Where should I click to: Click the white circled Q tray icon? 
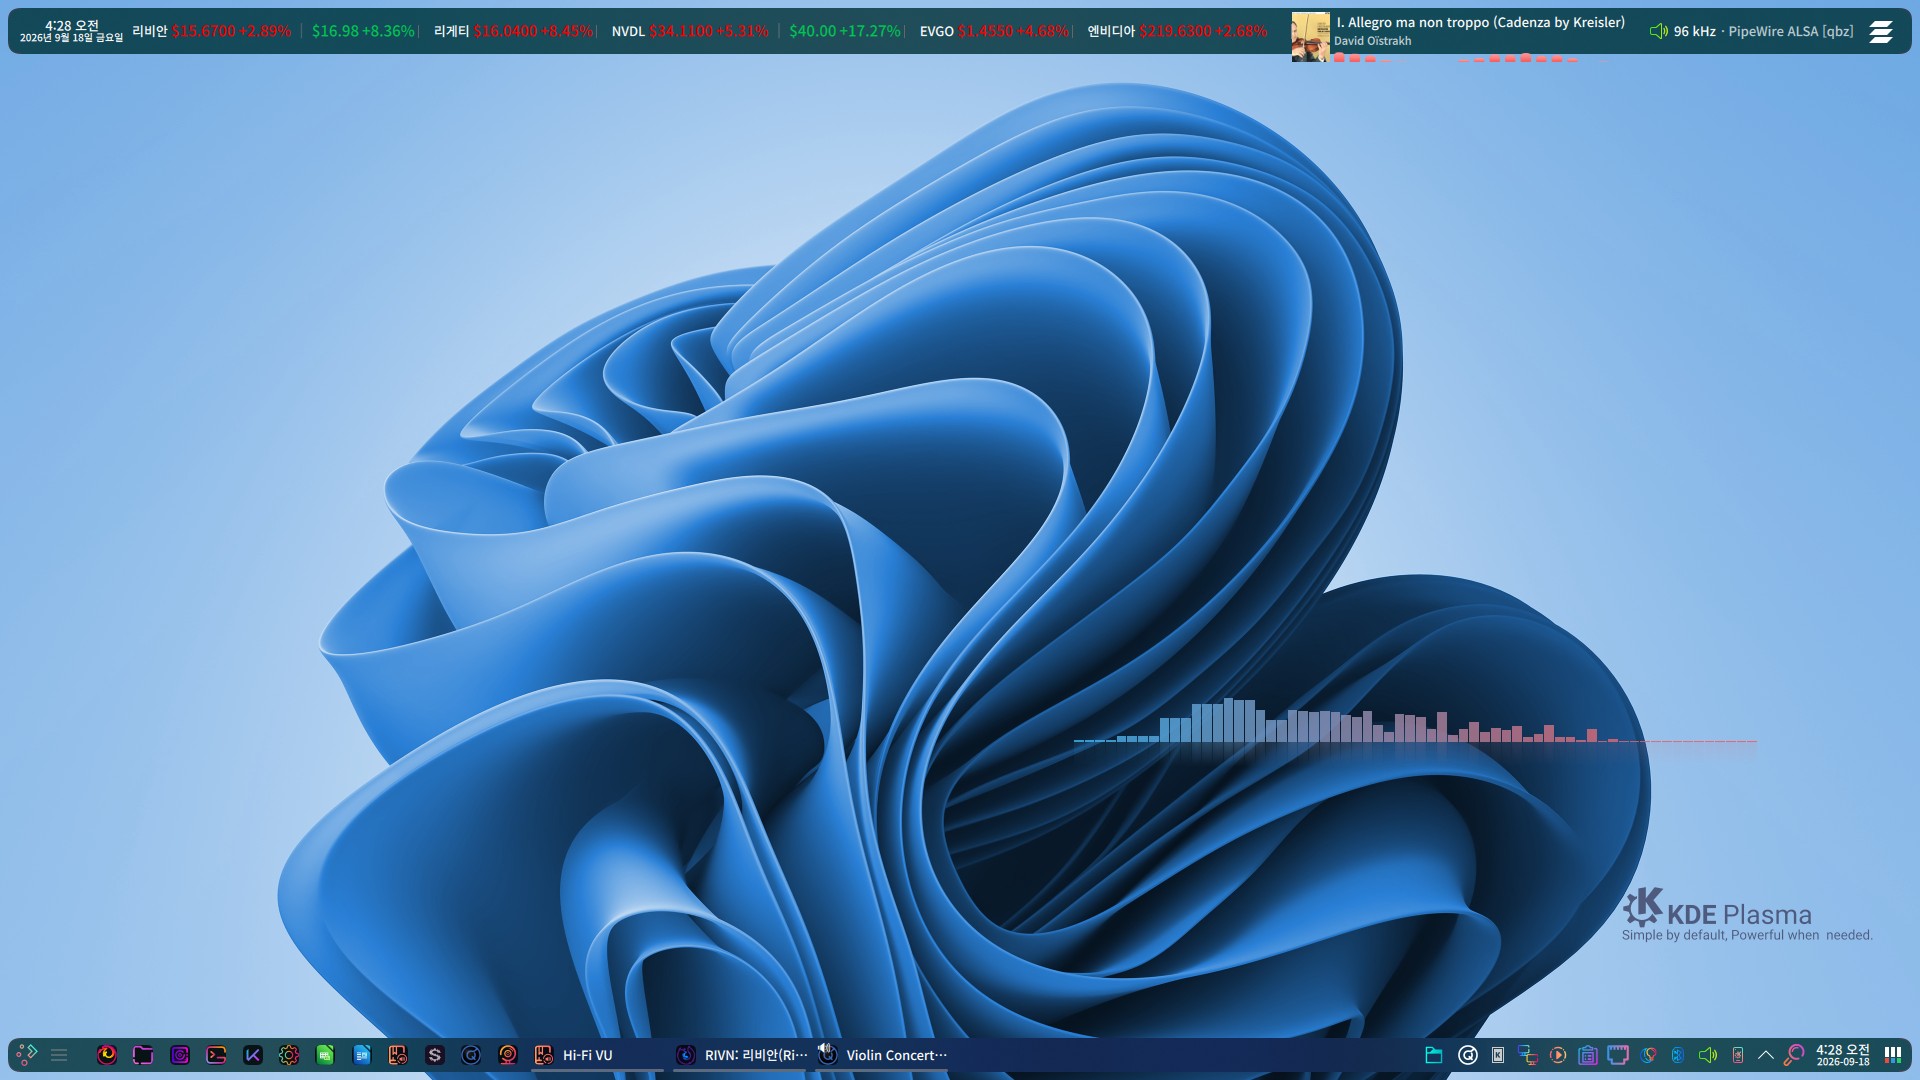(1468, 1054)
